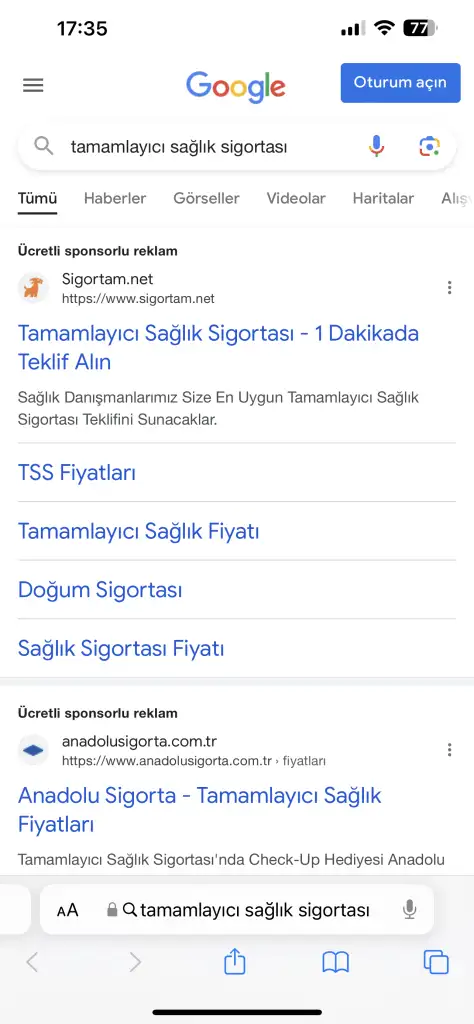
Task: Open Anadolu Sigorta Tamamlayıcı Sağlık Fiyatları result
Action: coord(200,810)
